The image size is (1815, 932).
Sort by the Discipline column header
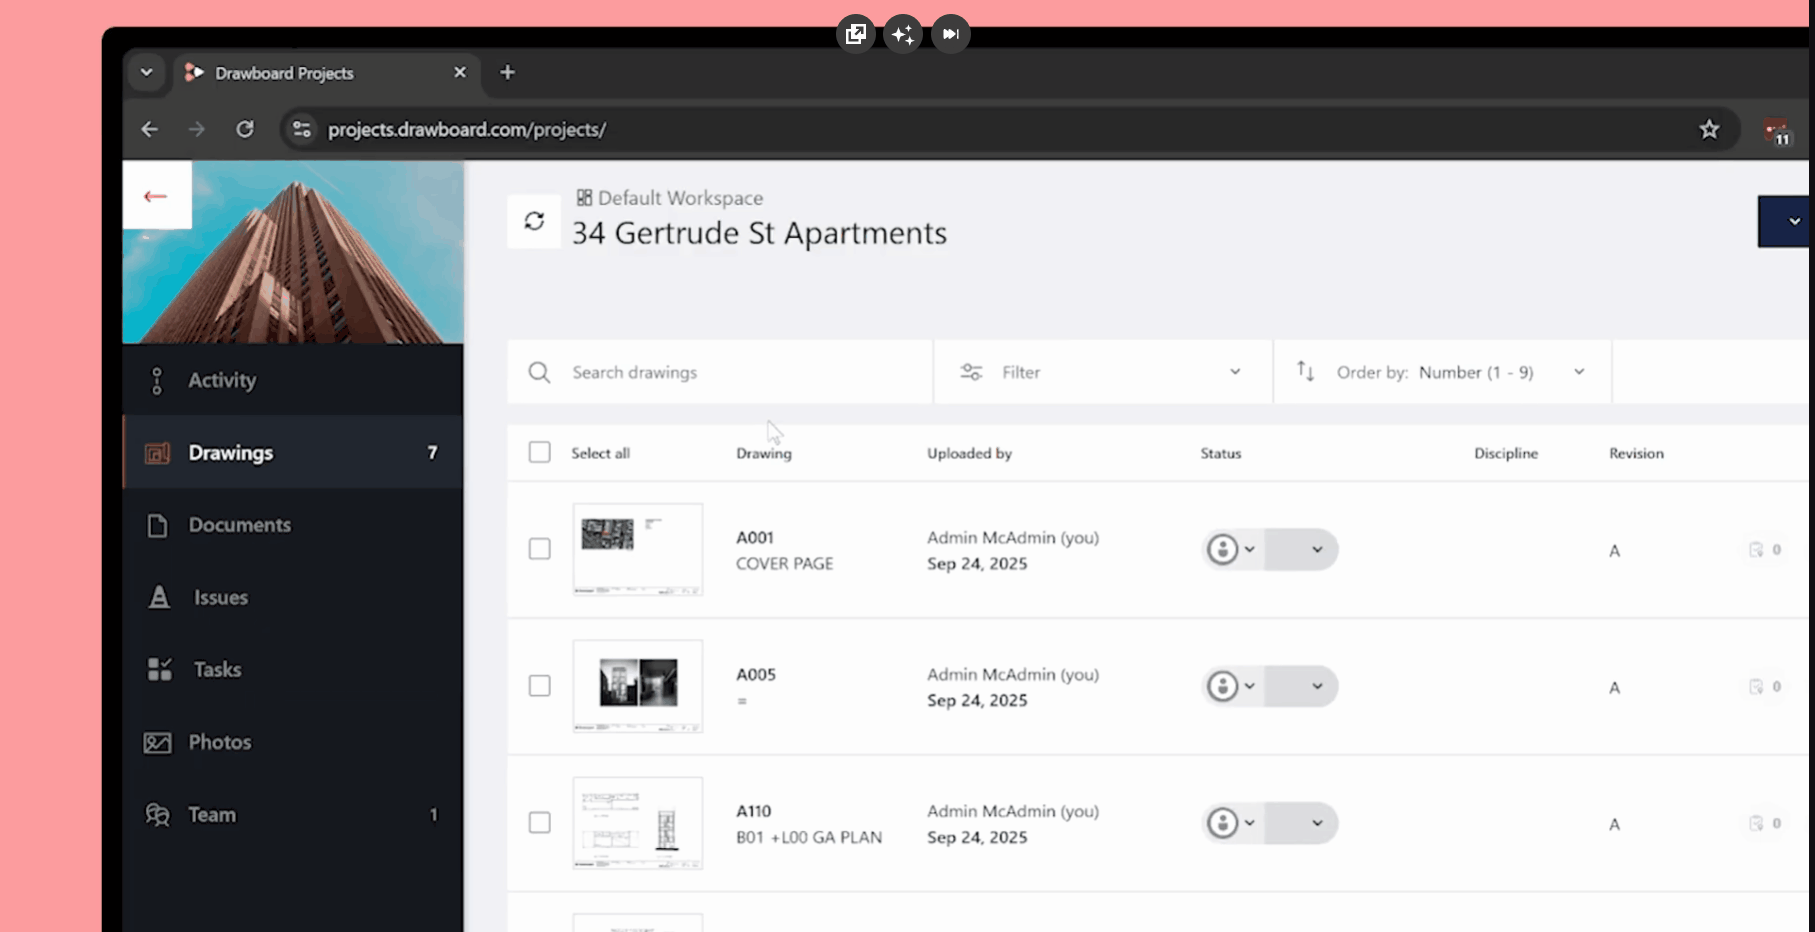coord(1506,453)
